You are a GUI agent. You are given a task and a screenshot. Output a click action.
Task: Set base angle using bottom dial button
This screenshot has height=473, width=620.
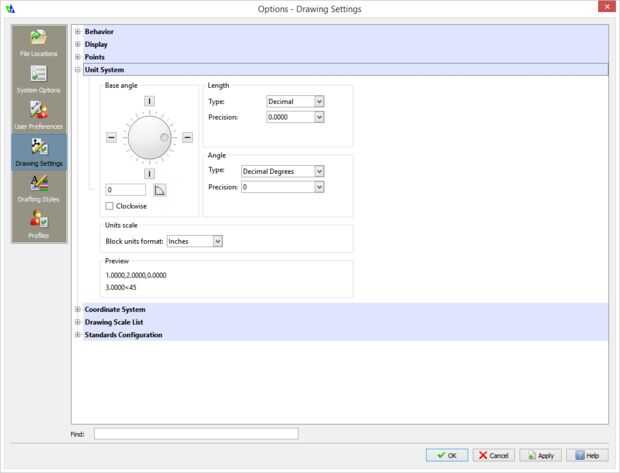(149, 173)
